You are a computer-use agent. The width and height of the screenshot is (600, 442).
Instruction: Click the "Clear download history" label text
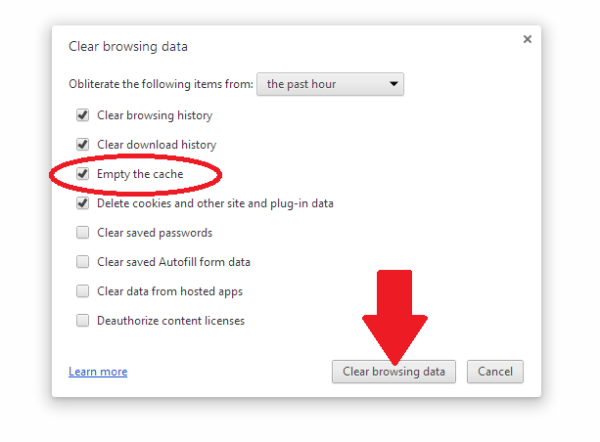point(156,144)
